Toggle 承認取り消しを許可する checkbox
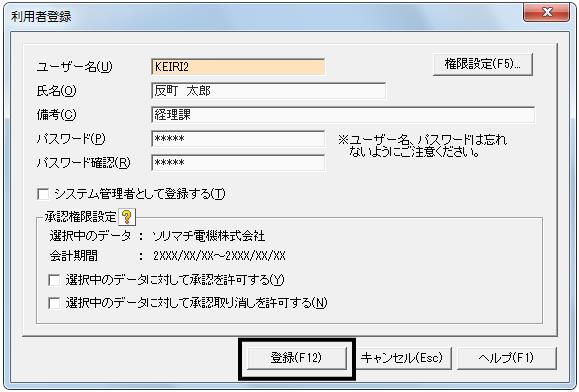The height and width of the screenshot is (392, 579). [x=54, y=303]
